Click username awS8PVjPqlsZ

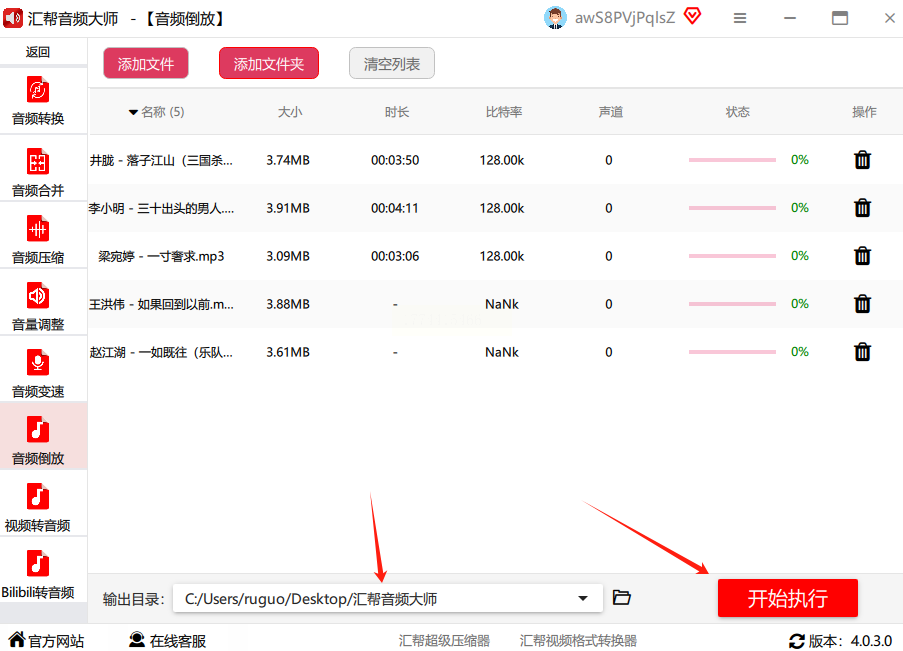click(625, 18)
